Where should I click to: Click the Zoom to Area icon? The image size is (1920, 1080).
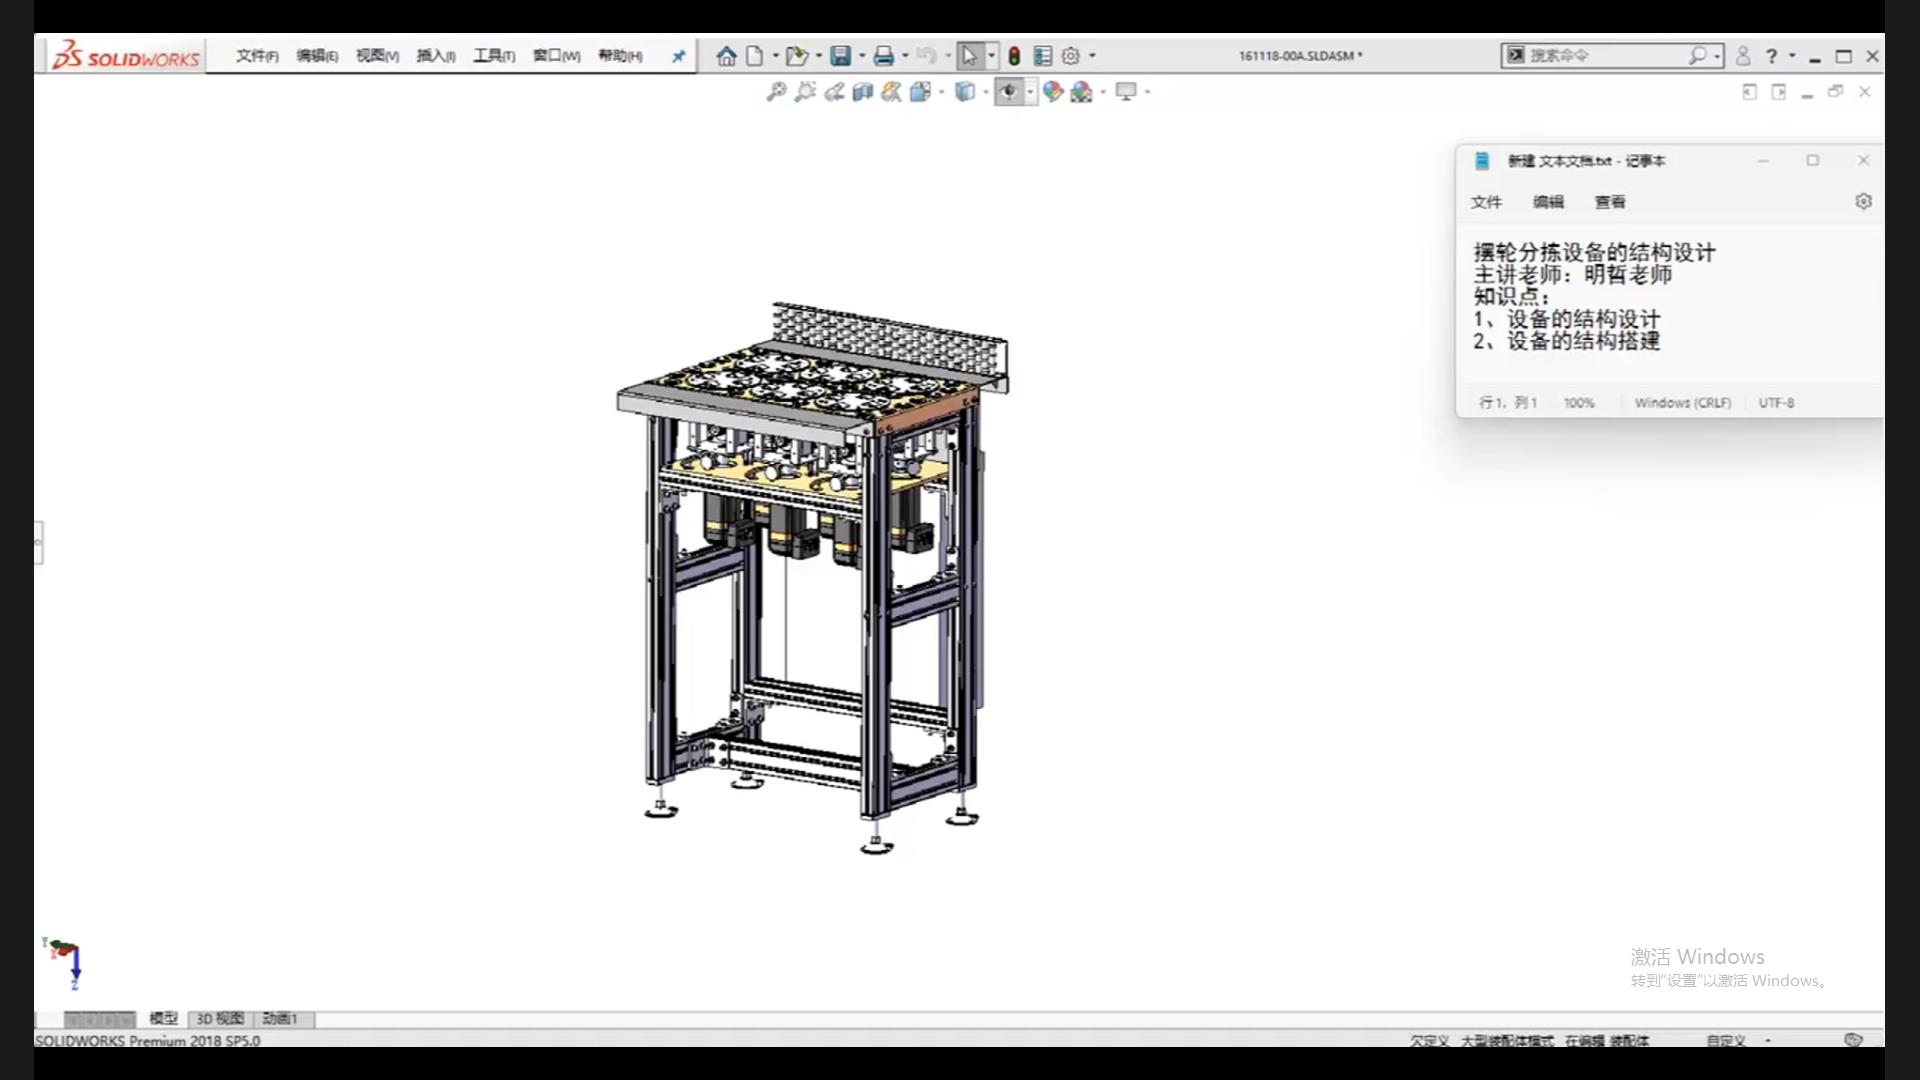(x=805, y=92)
